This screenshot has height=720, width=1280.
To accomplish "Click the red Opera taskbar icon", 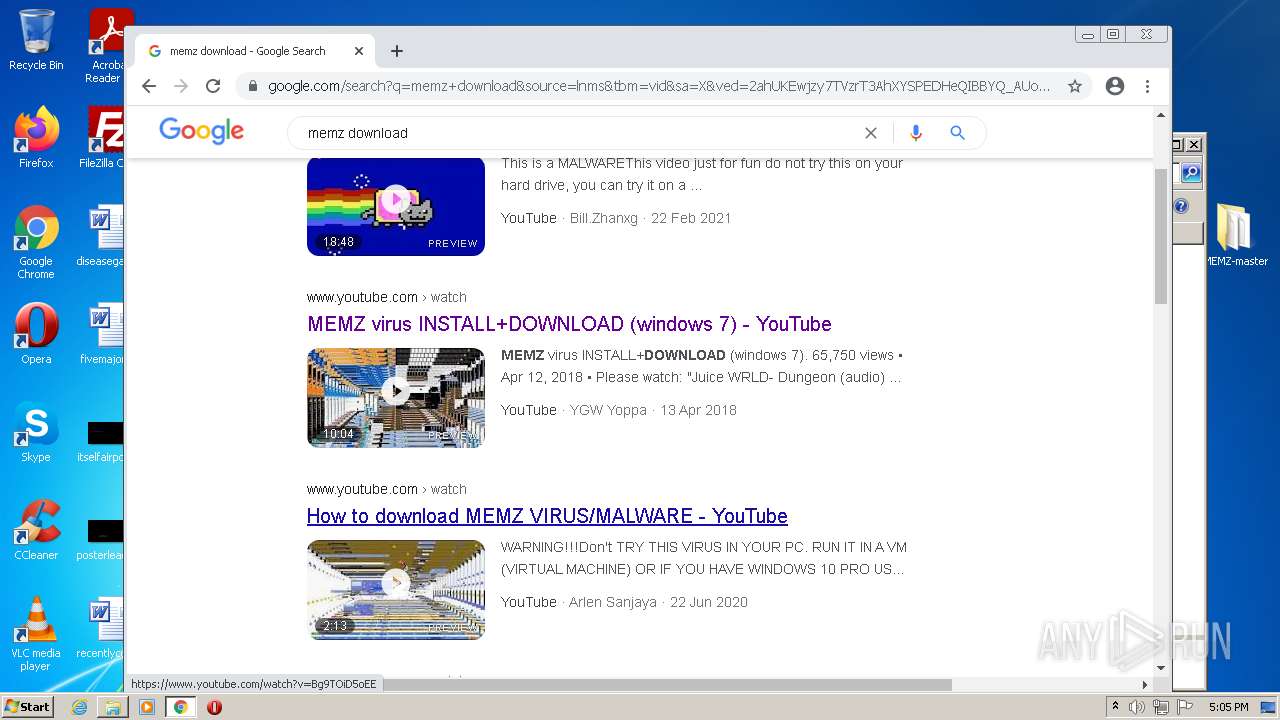I will point(214,707).
